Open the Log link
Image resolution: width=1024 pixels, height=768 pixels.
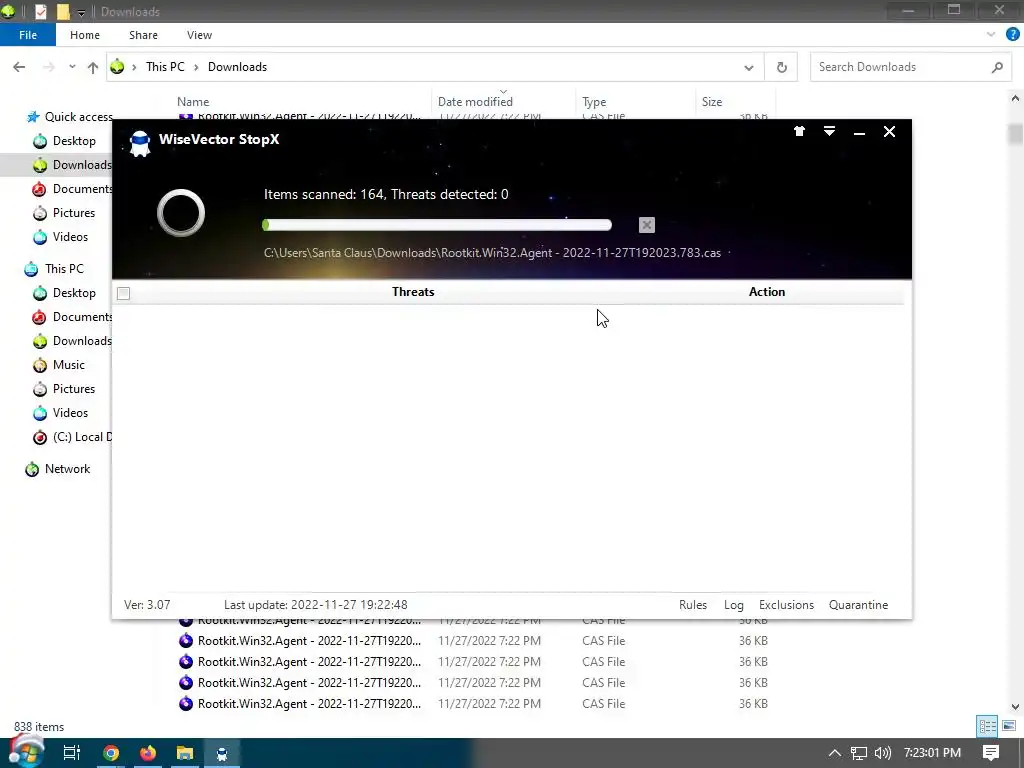click(733, 605)
